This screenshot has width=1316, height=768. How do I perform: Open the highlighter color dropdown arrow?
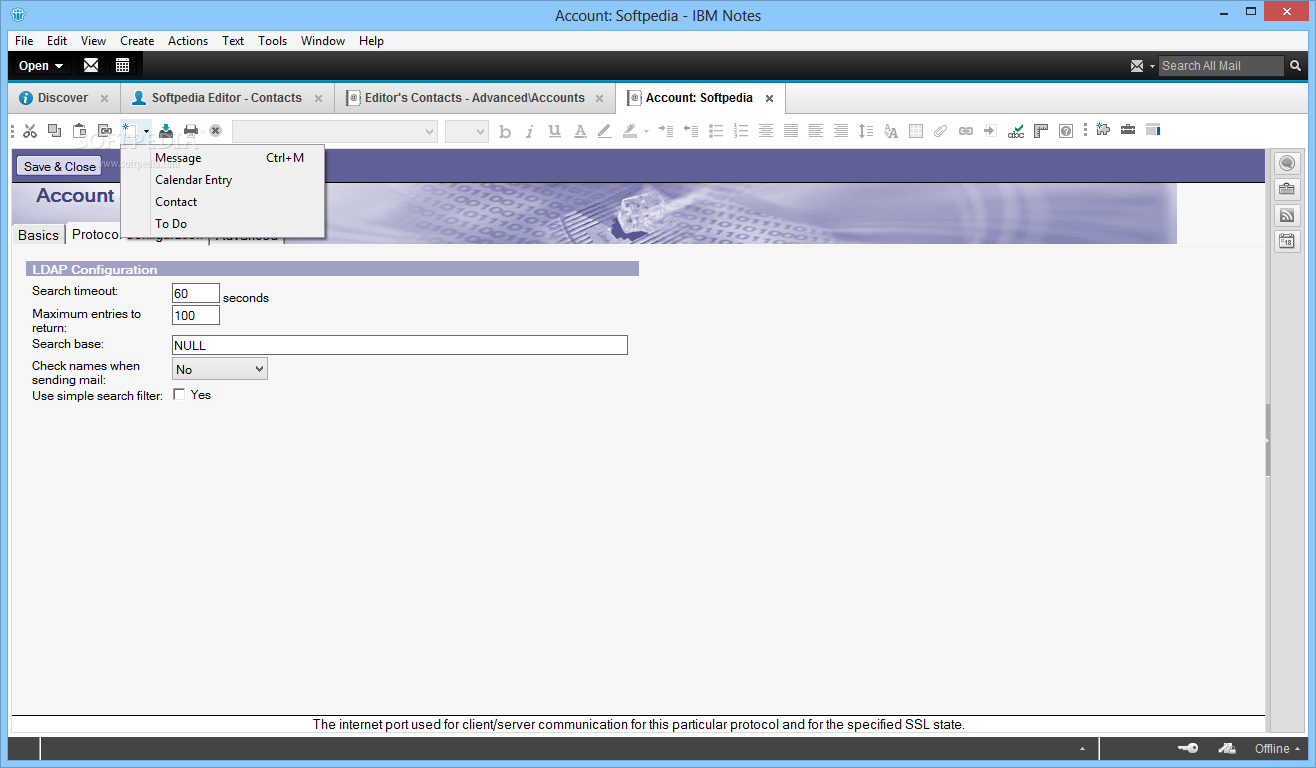pyautogui.click(x=646, y=131)
